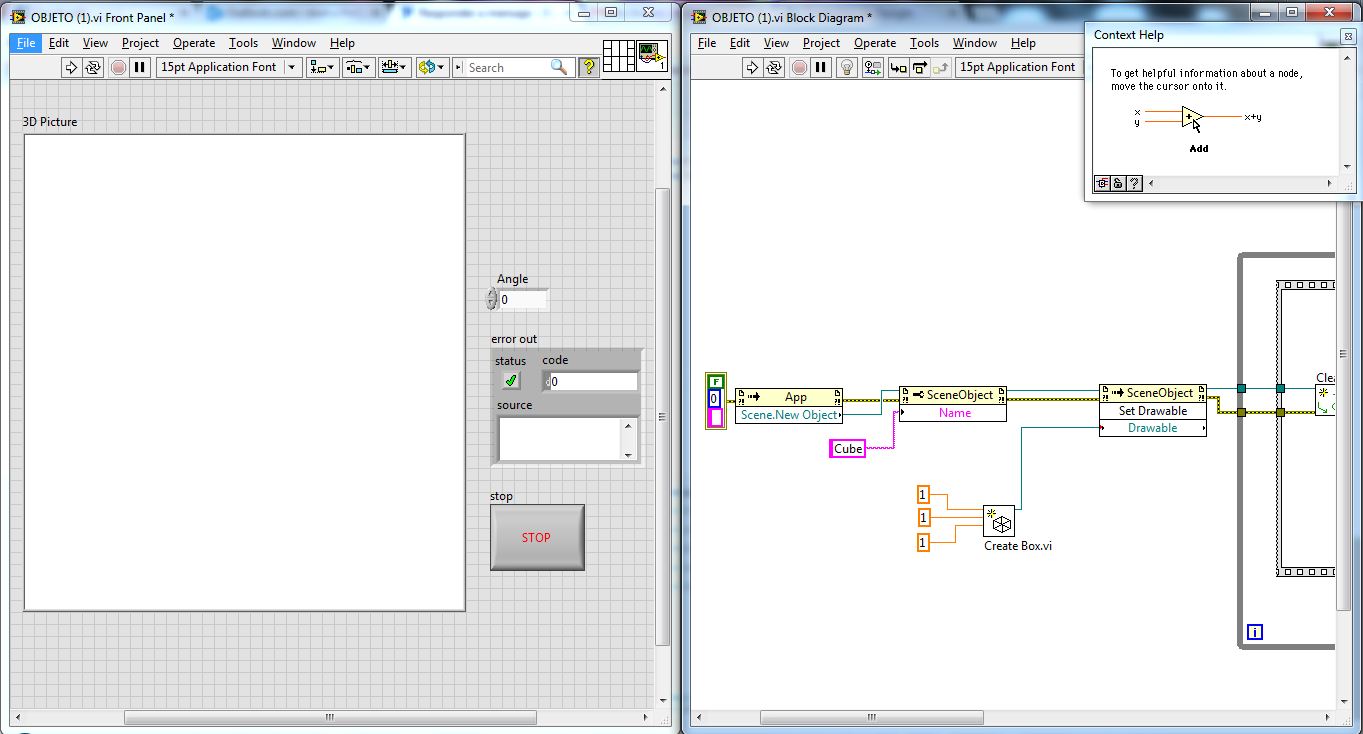The height and width of the screenshot is (734, 1363).
Task: Click the Create Box.vi node icon
Action: pyautogui.click(x=998, y=521)
